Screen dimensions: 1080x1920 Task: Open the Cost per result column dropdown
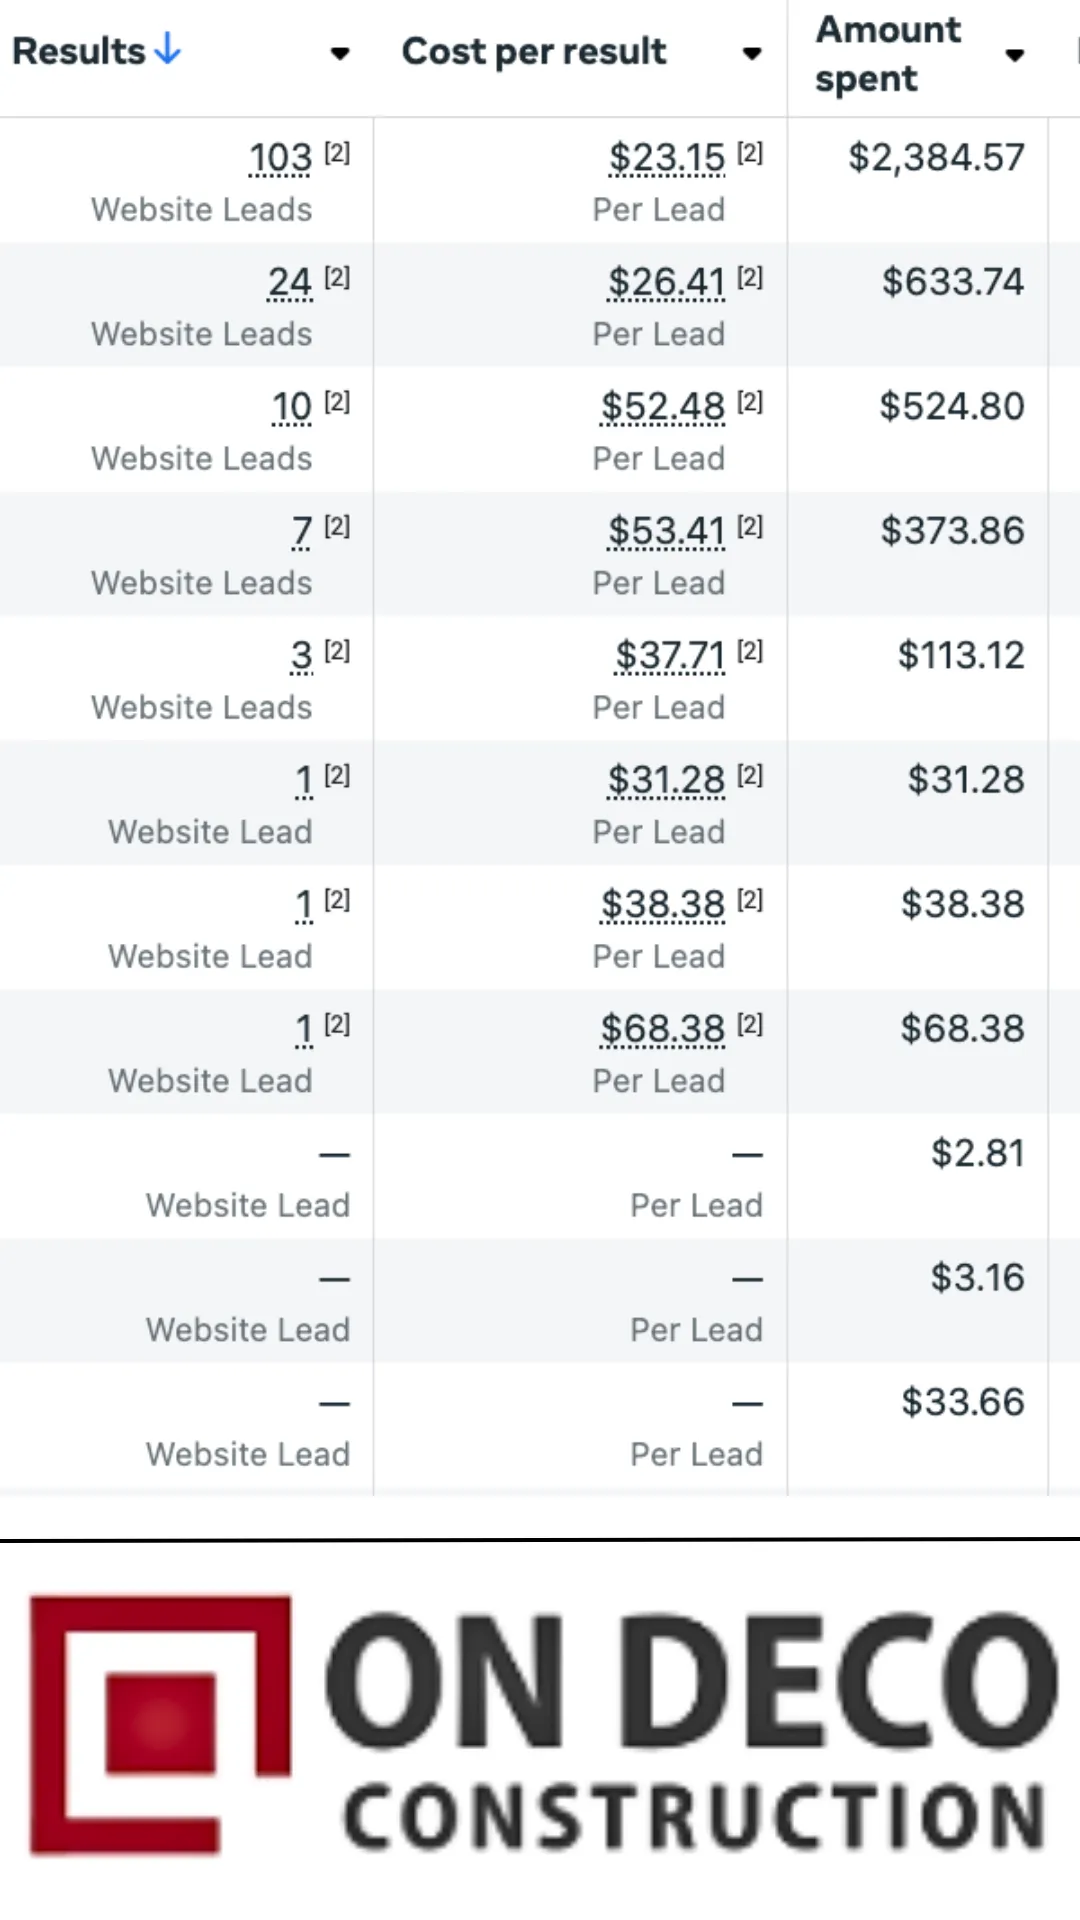click(x=752, y=53)
